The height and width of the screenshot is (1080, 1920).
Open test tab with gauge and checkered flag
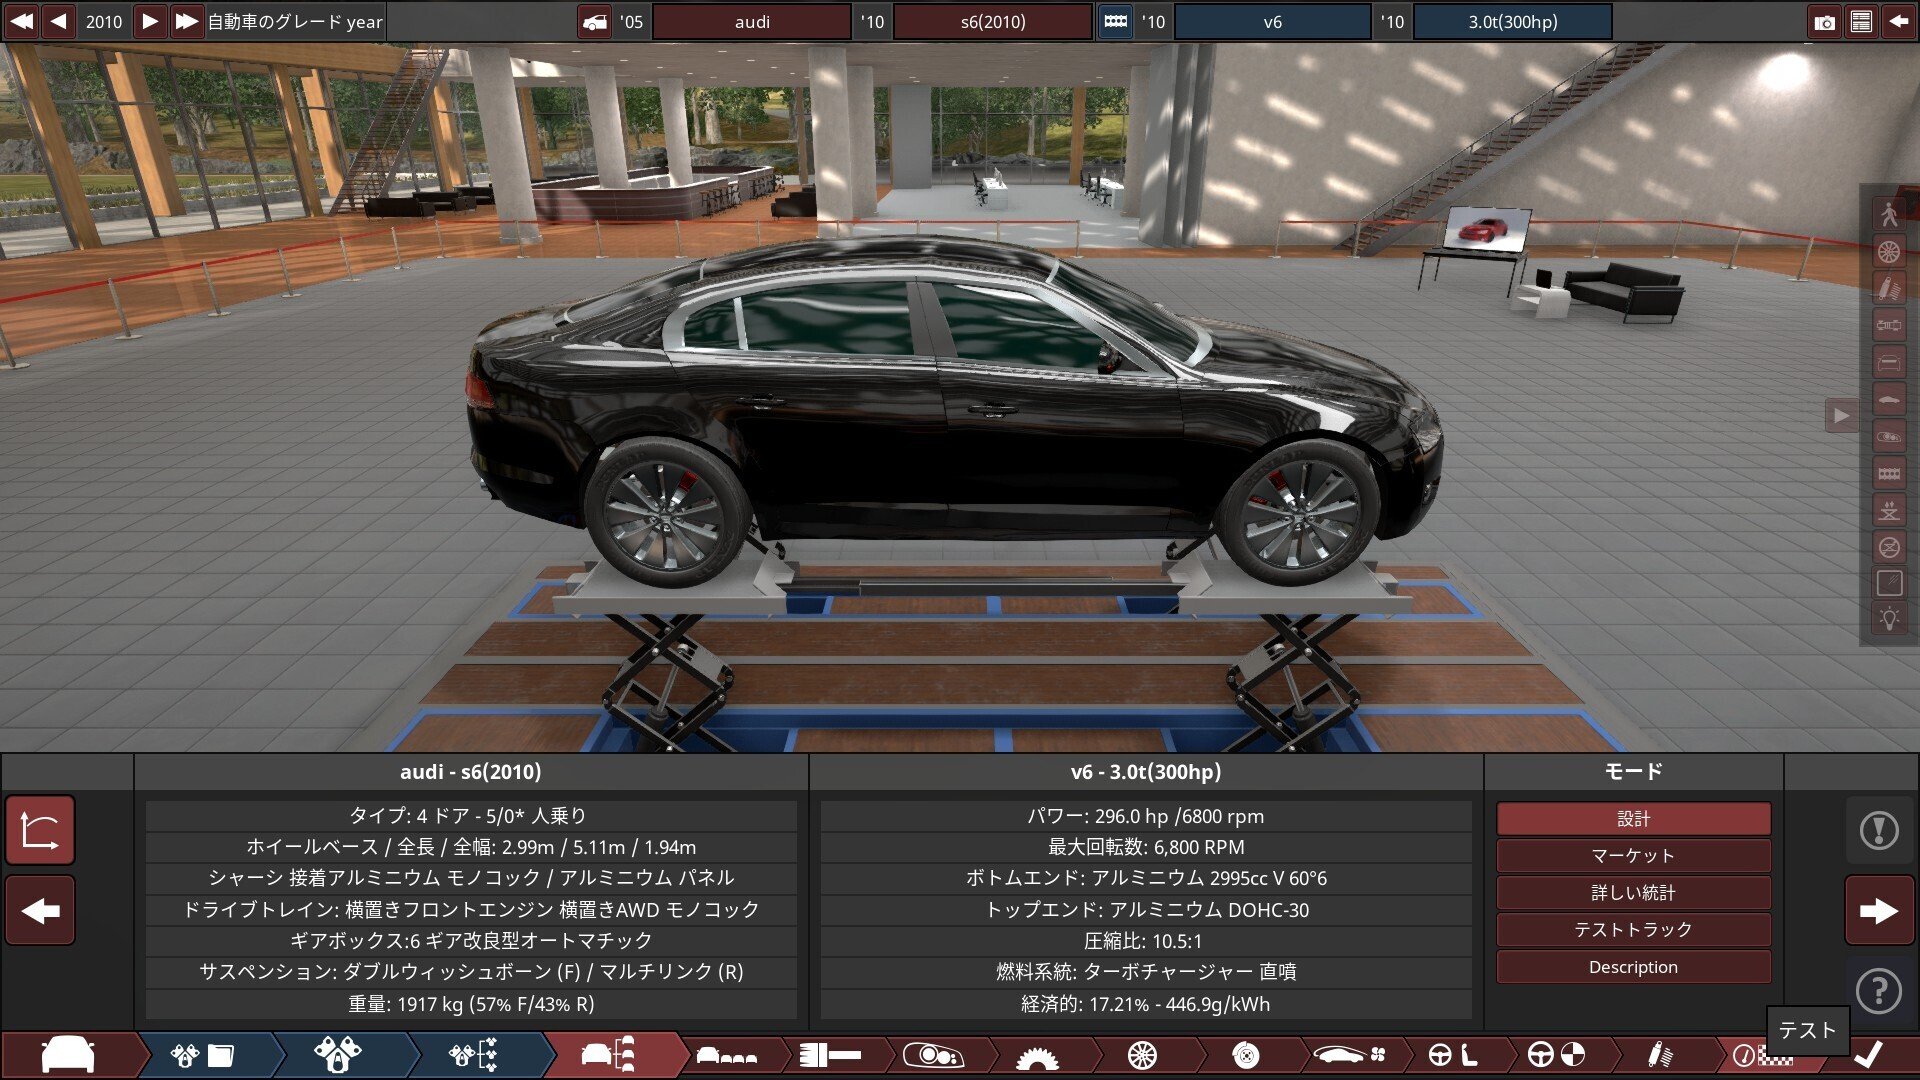point(1762,1056)
